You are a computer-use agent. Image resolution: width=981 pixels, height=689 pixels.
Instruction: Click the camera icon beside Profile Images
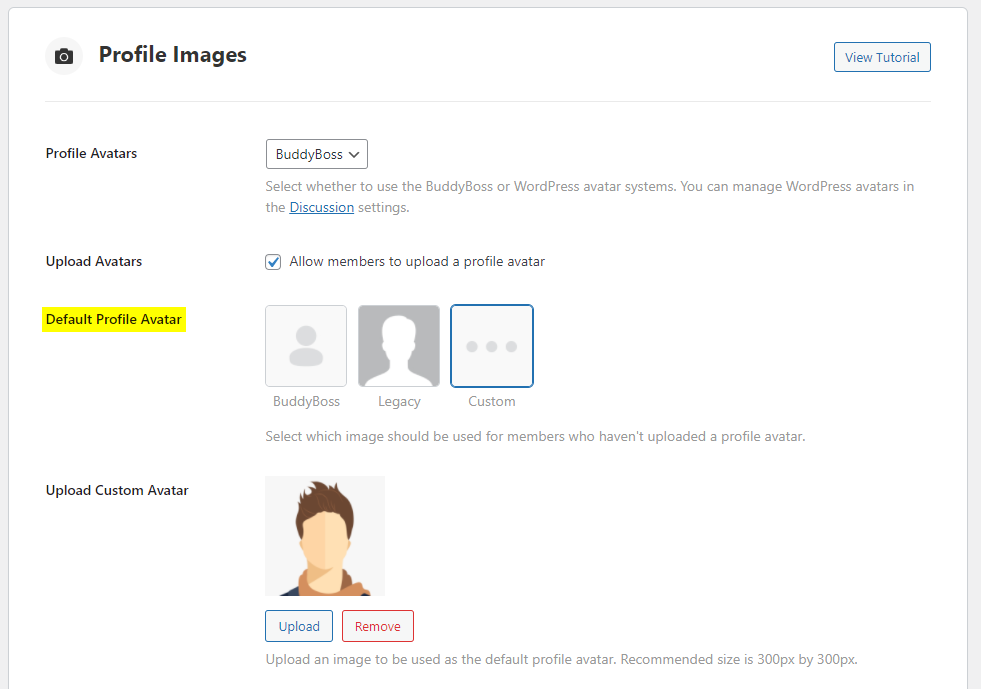[x=64, y=56]
